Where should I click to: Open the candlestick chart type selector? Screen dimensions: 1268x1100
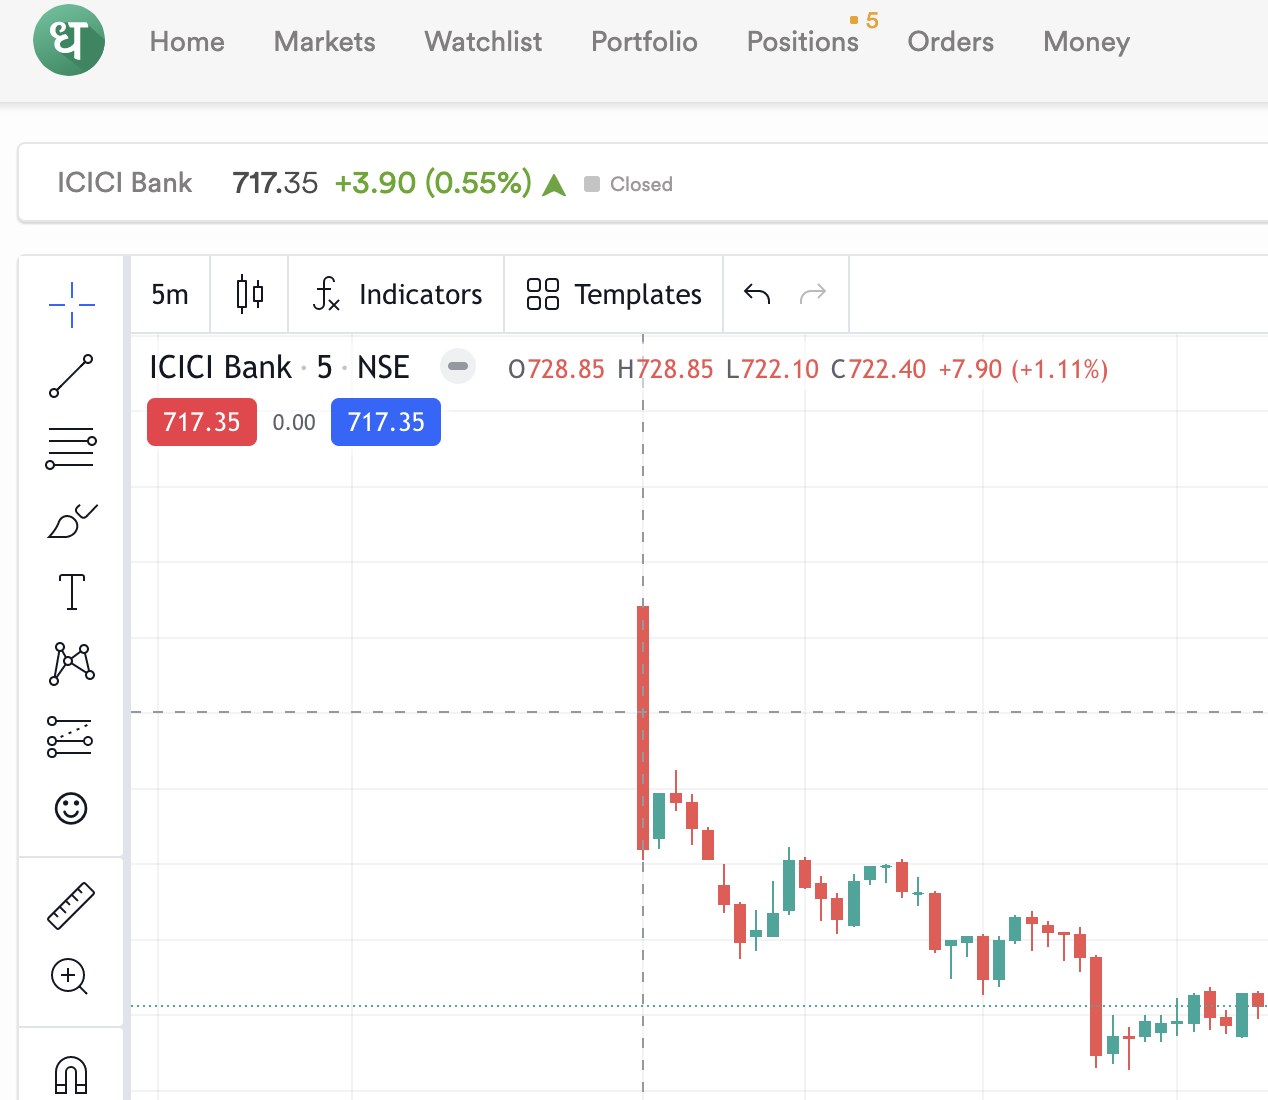point(250,294)
